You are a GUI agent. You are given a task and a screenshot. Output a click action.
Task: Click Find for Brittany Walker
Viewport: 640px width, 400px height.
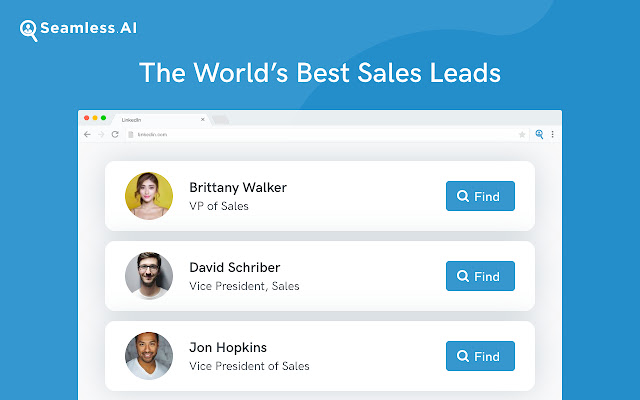coord(480,196)
